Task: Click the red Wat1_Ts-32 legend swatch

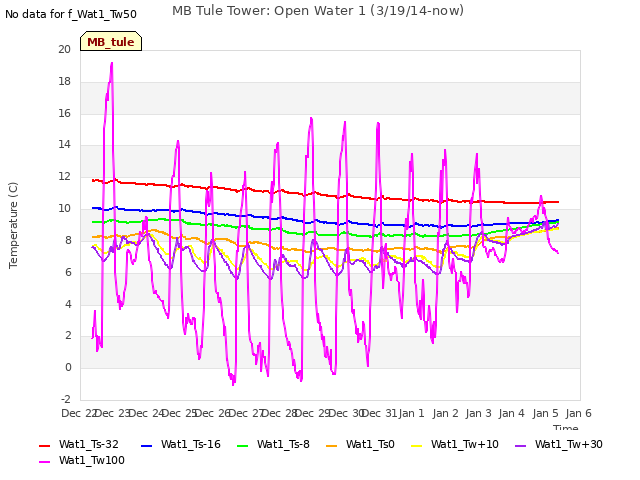Action: click(44, 446)
